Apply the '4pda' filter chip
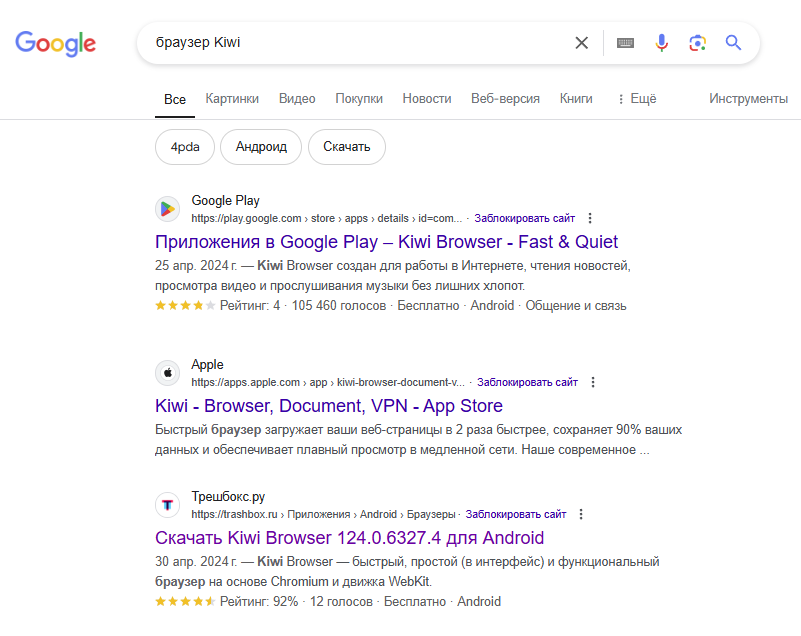Image resolution: width=801 pixels, height=636 pixels. 185,147
